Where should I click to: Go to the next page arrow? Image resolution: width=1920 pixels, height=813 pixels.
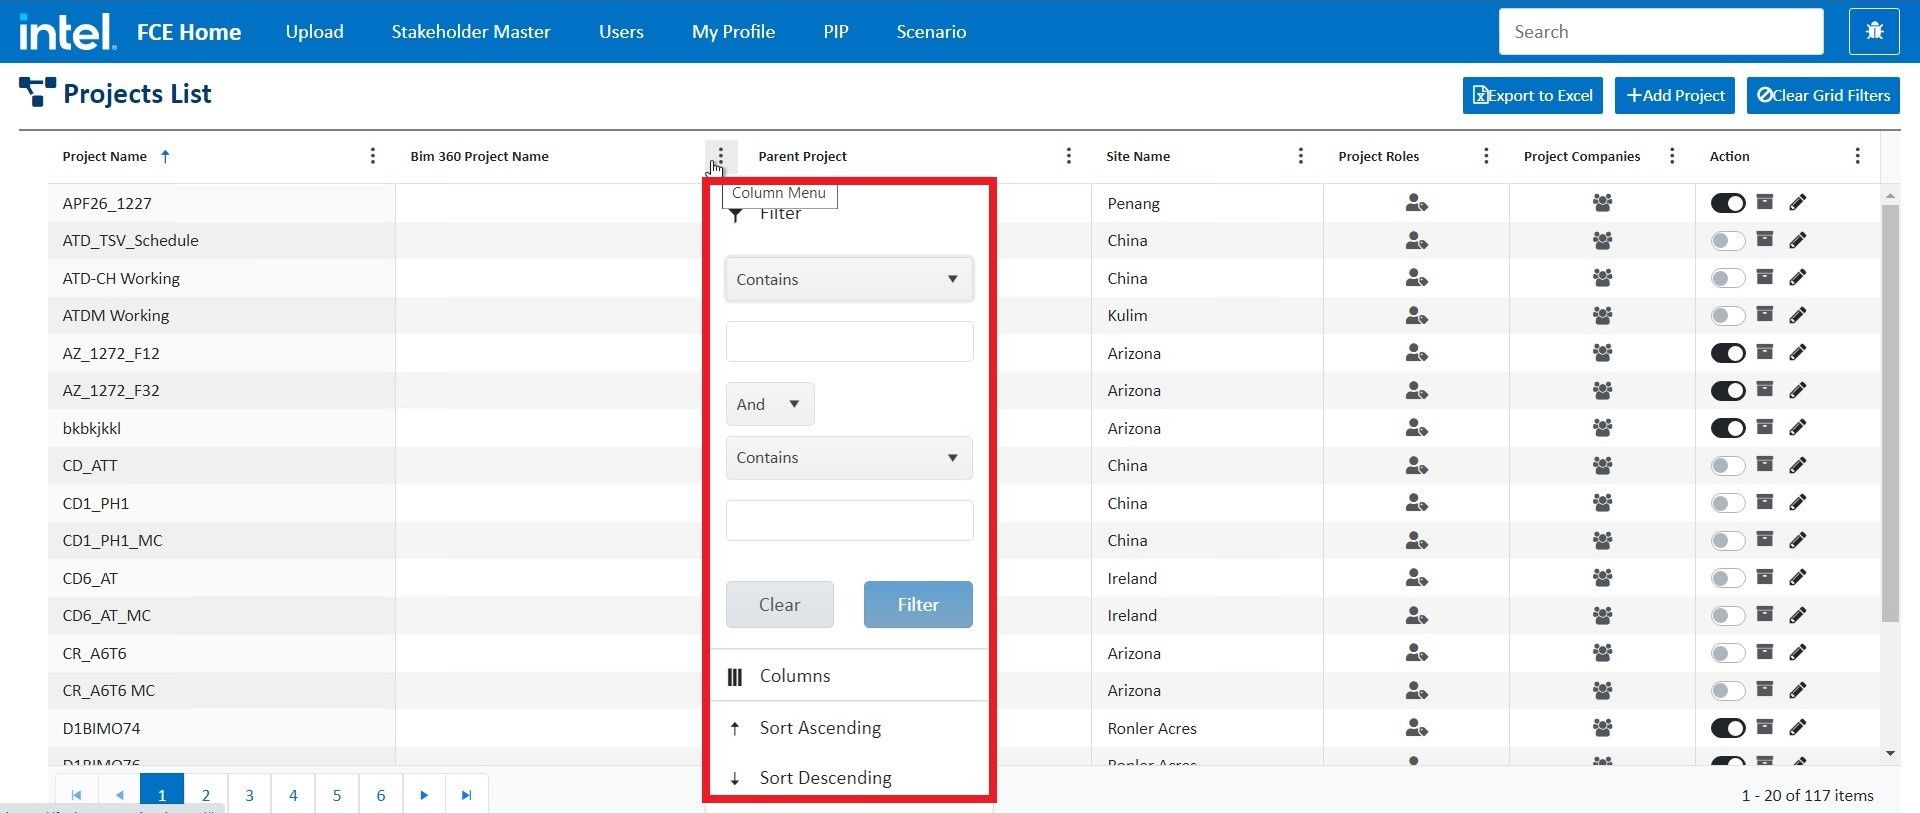pyautogui.click(x=424, y=795)
